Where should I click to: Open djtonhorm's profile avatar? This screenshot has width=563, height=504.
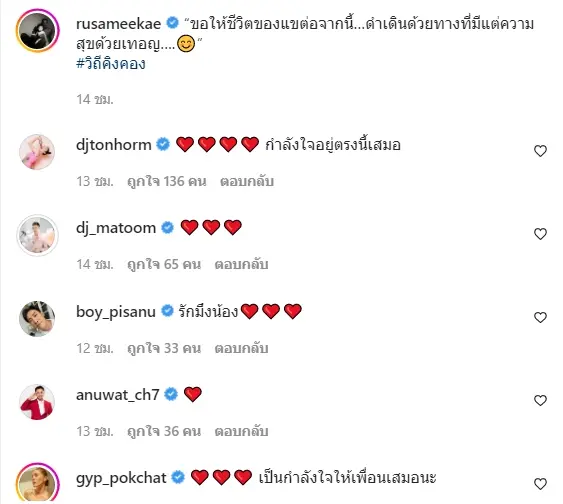pos(37,151)
